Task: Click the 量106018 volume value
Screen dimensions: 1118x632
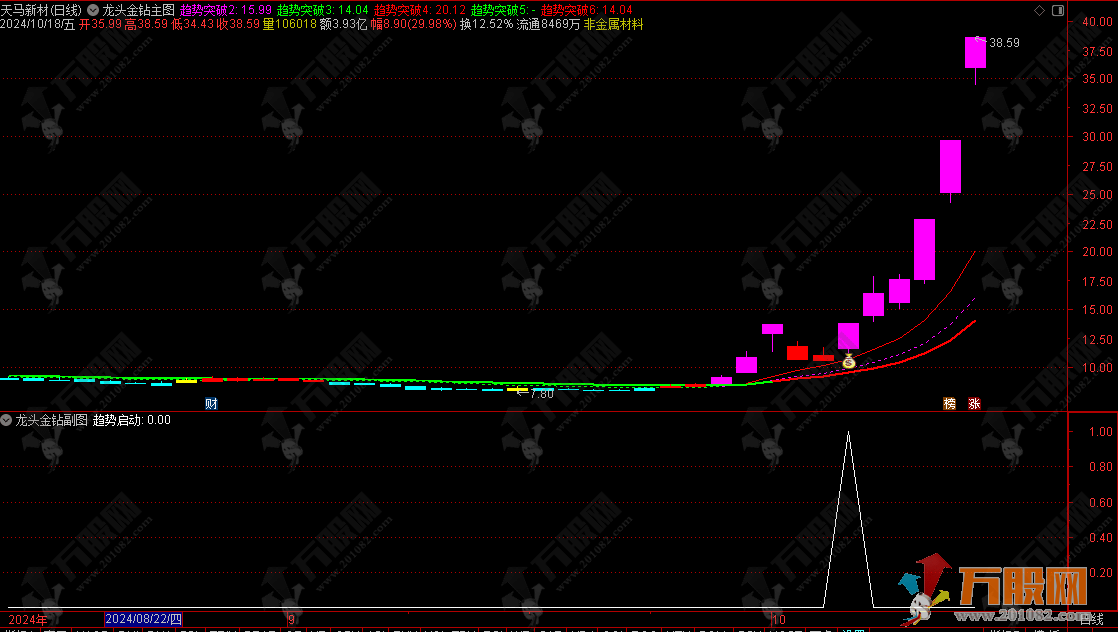Action: click(x=289, y=24)
